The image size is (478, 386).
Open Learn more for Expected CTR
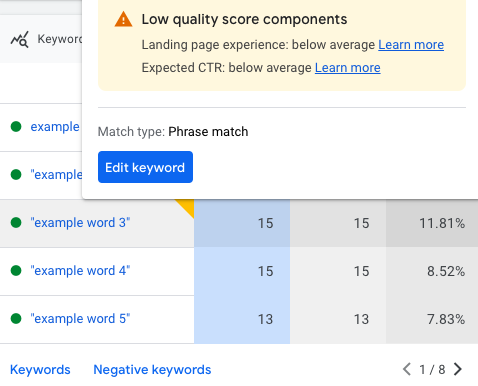point(348,68)
